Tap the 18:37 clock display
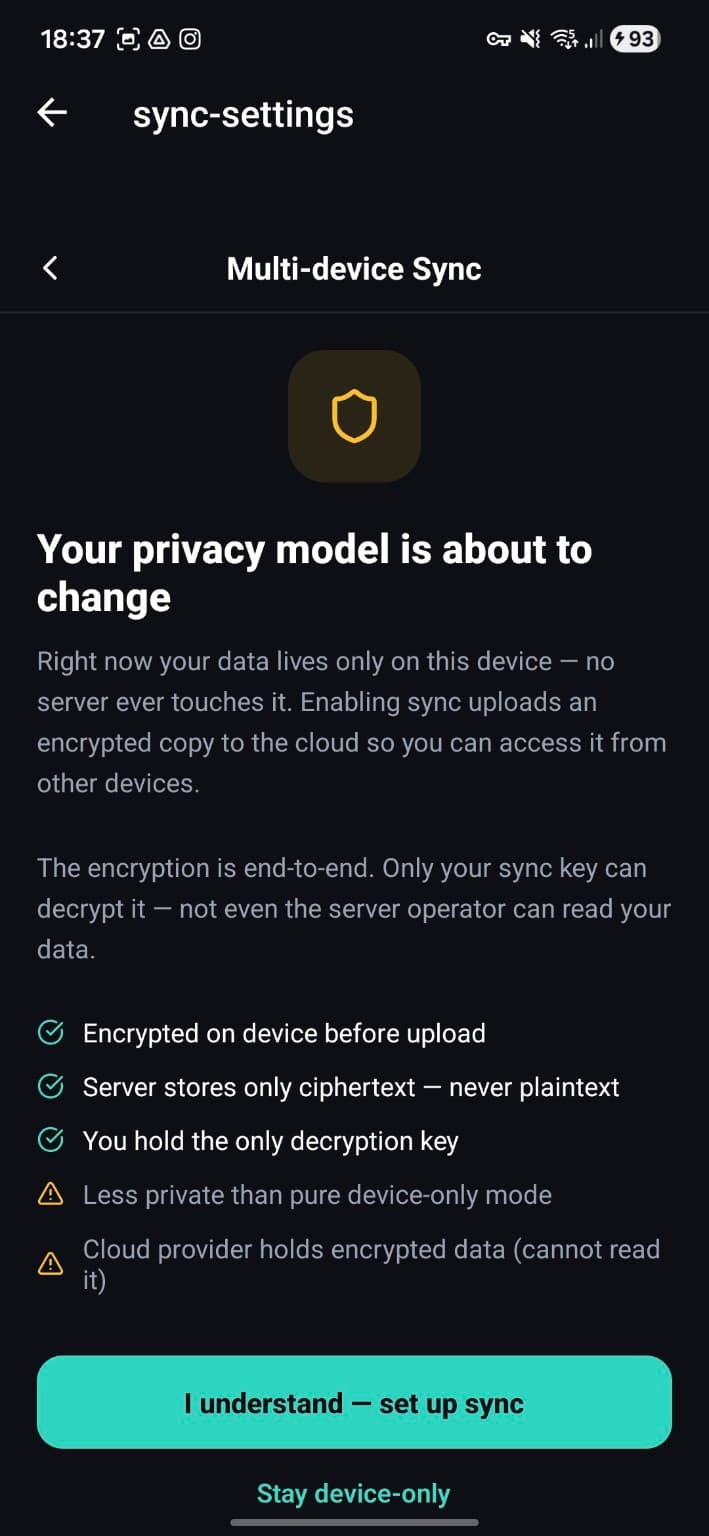709x1536 pixels. tap(70, 38)
